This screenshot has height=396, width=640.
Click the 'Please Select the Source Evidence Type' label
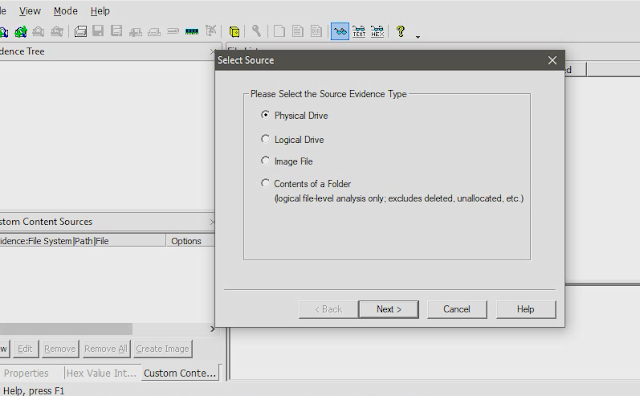point(328,94)
